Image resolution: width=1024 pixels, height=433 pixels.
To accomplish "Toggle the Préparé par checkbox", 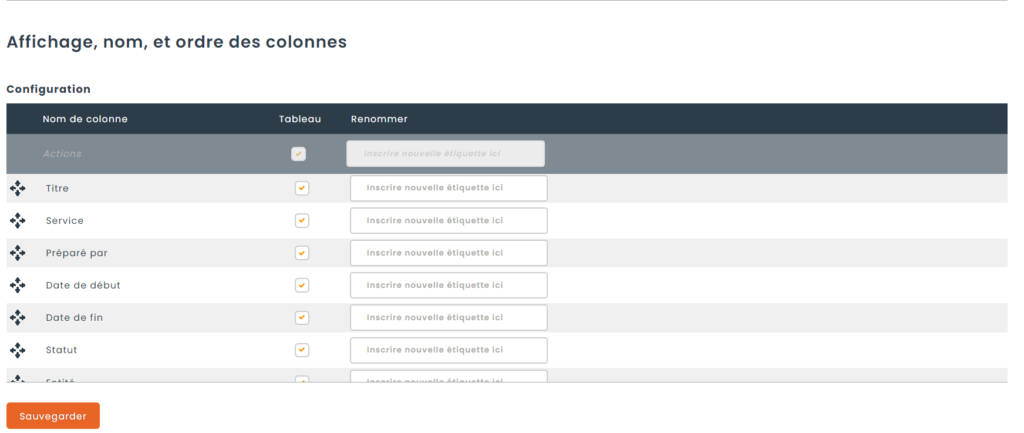I will [301, 253].
